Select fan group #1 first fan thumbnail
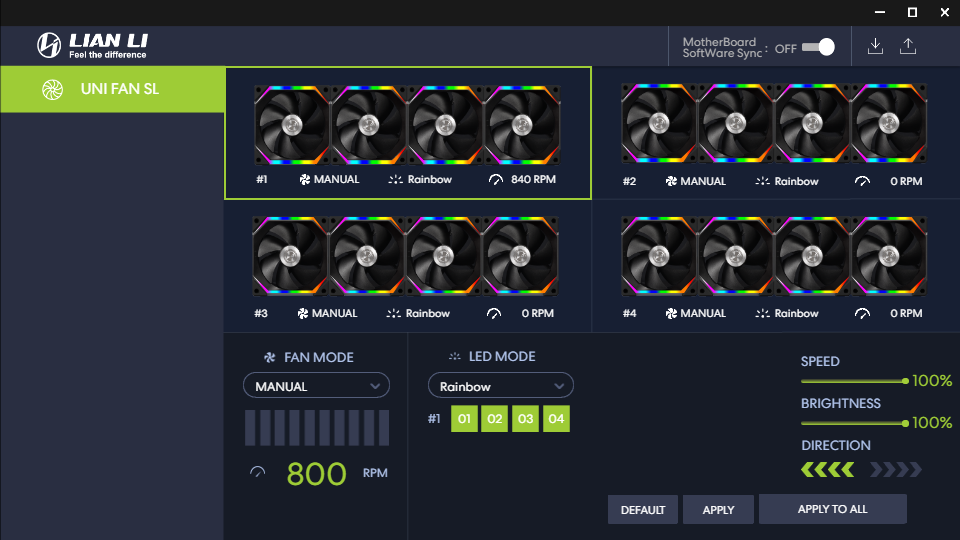Screen dimensions: 960x540 pyautogui.click(x=292, y=126)
